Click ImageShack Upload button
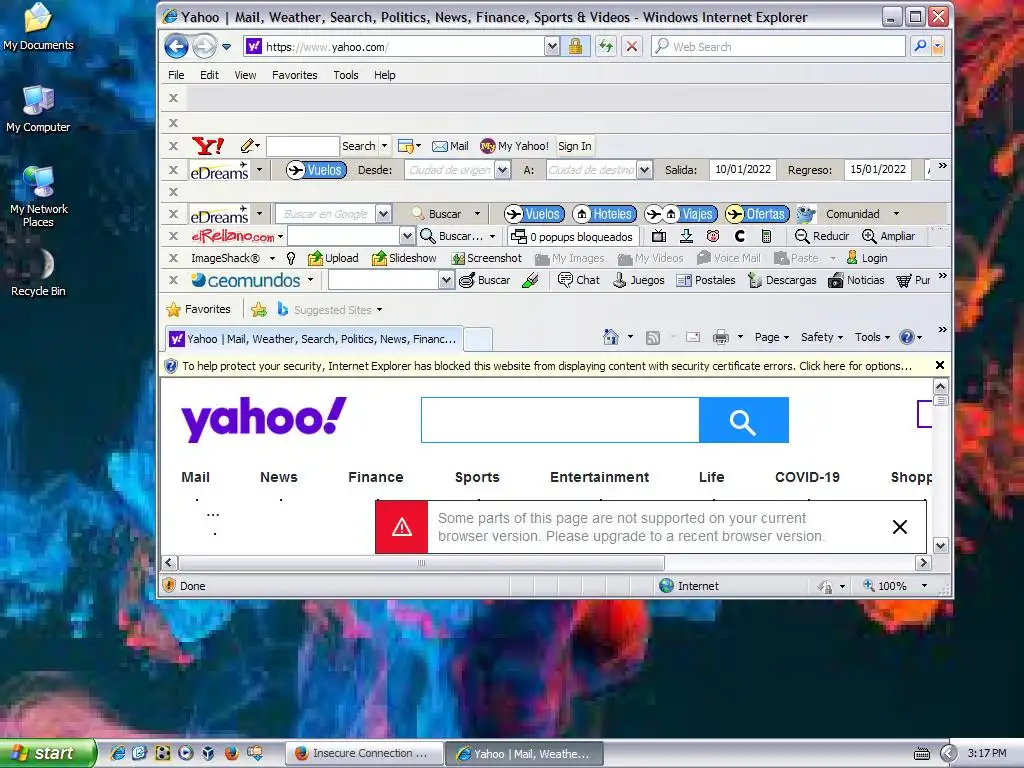The height and width of the screenshot is (768, 1024). tap(333, 258)
